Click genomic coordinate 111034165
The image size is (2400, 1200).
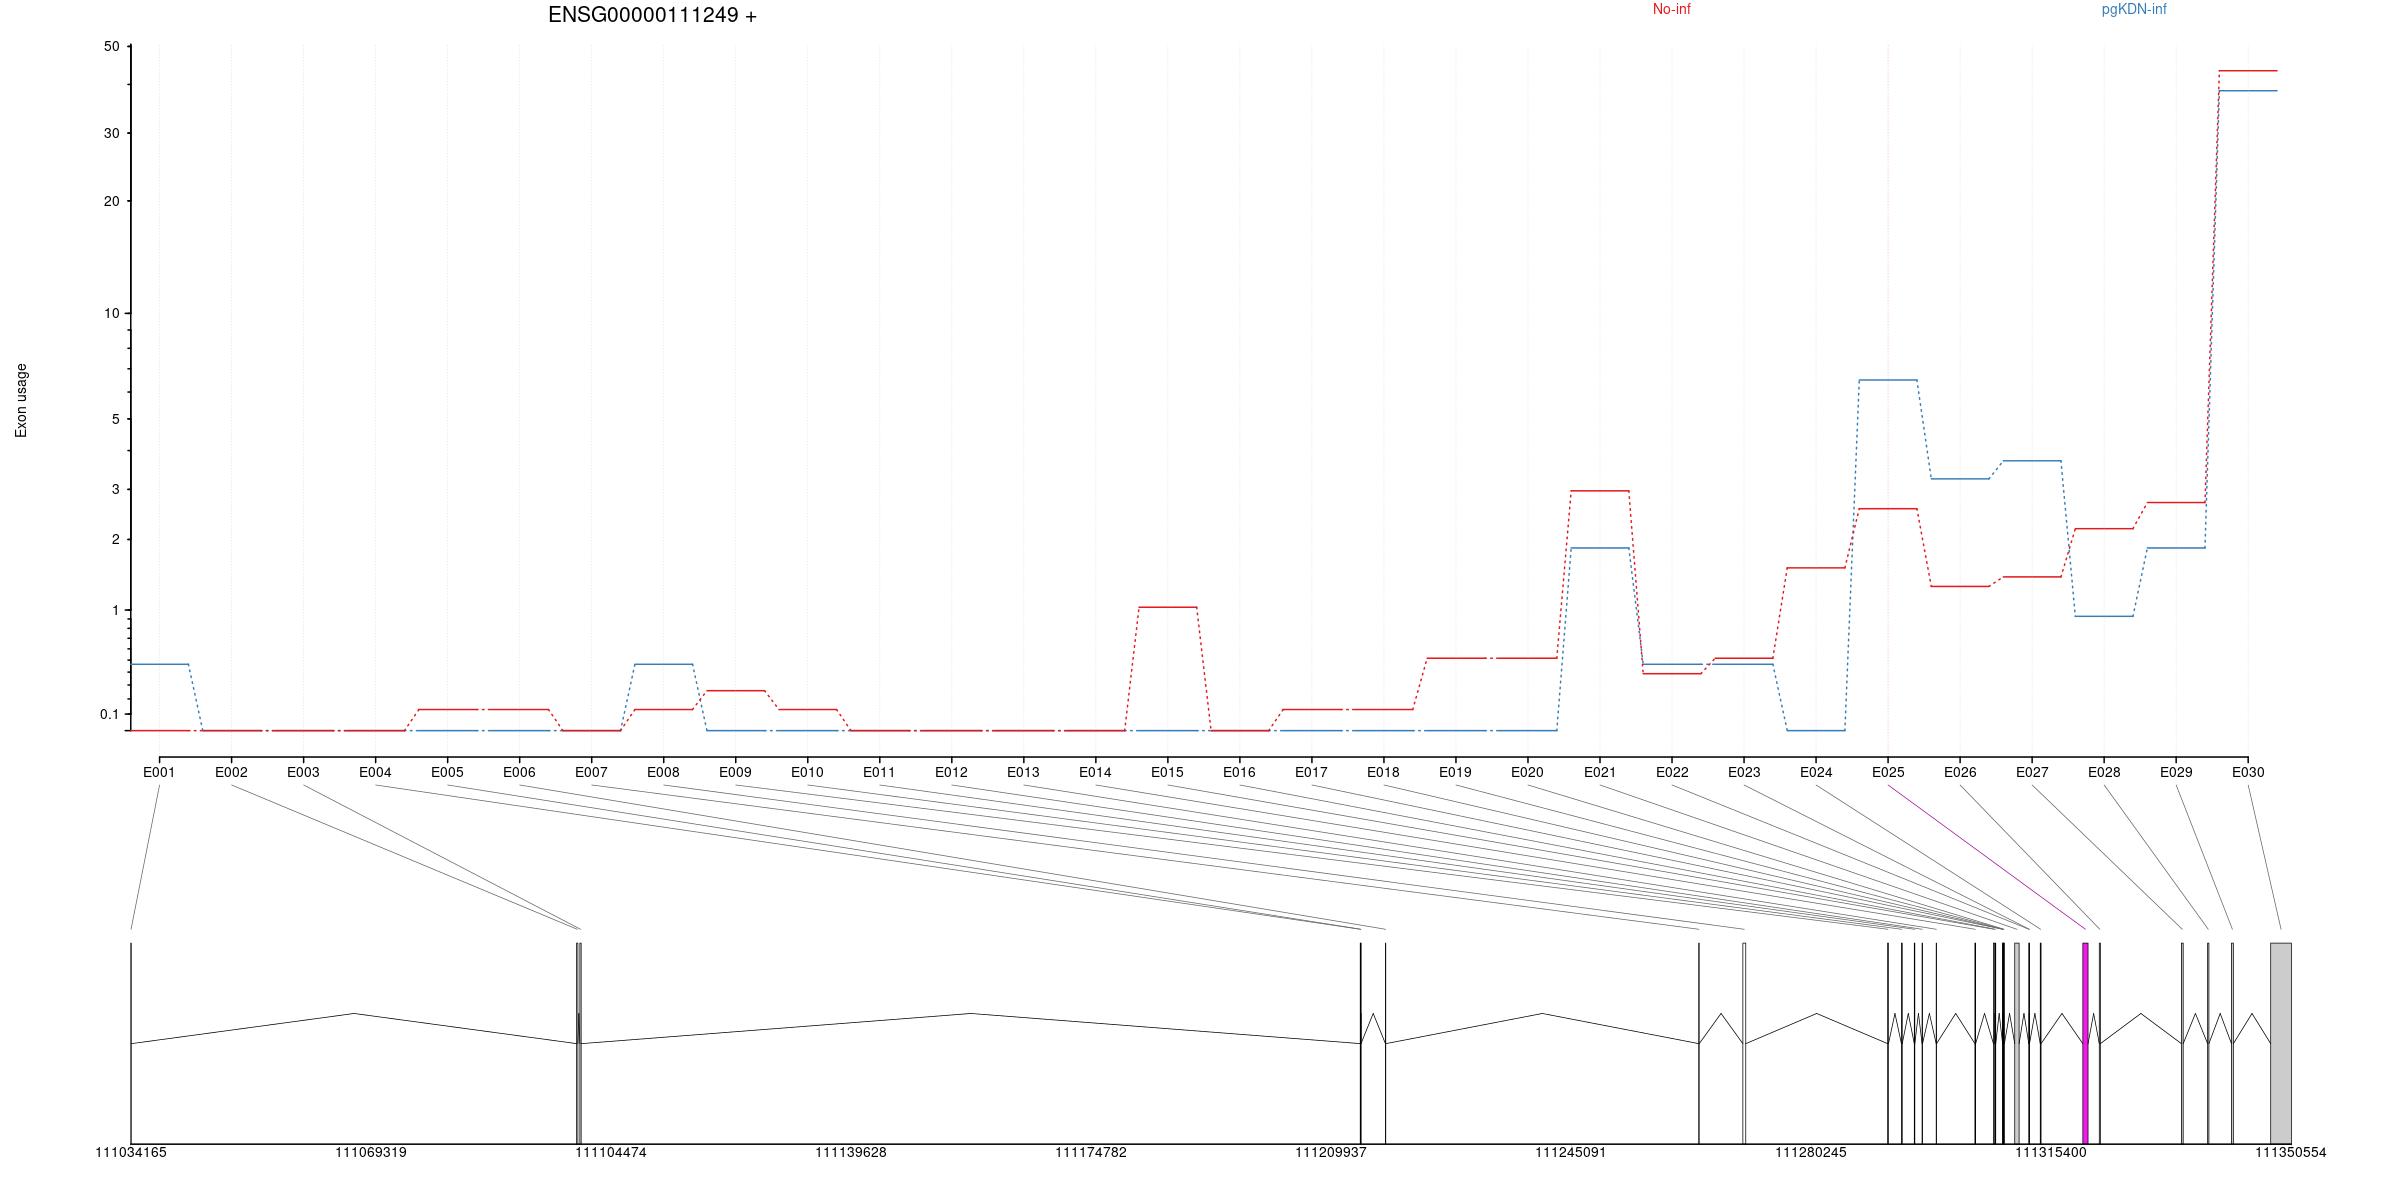[131, 1152]
